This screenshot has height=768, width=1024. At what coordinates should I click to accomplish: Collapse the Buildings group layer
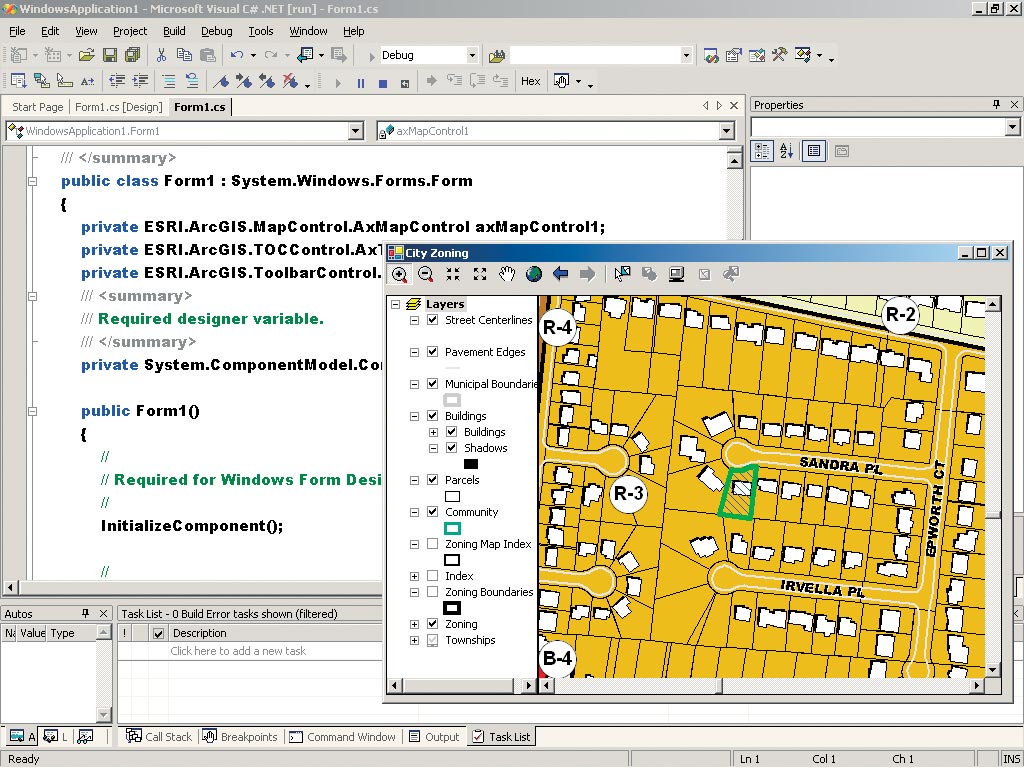coord(415,416)
